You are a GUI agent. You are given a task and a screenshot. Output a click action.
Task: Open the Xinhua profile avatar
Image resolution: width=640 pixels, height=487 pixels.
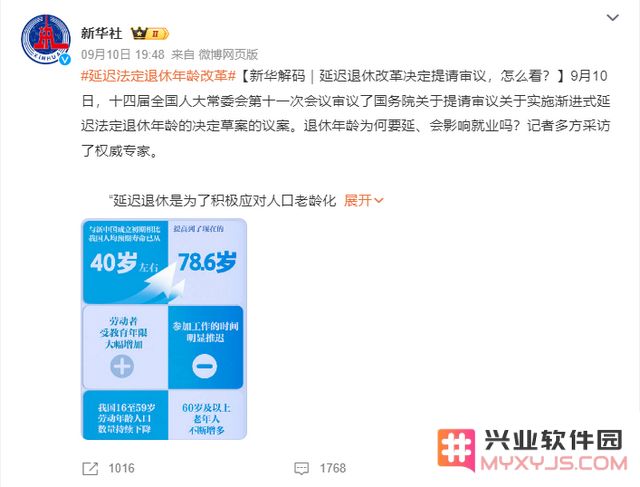coord(46,39)
